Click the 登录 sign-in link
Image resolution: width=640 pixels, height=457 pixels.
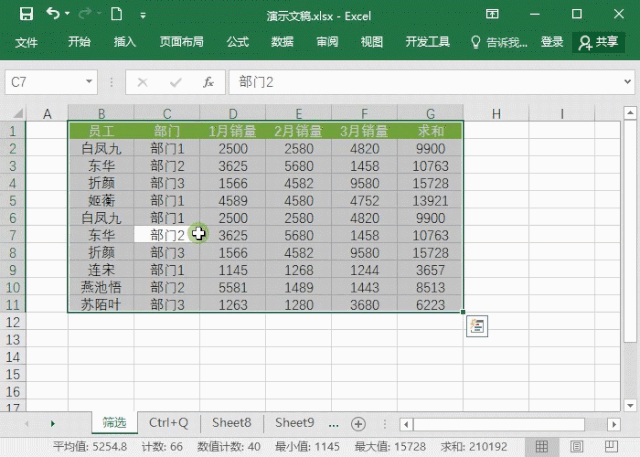tap(552, 42)
